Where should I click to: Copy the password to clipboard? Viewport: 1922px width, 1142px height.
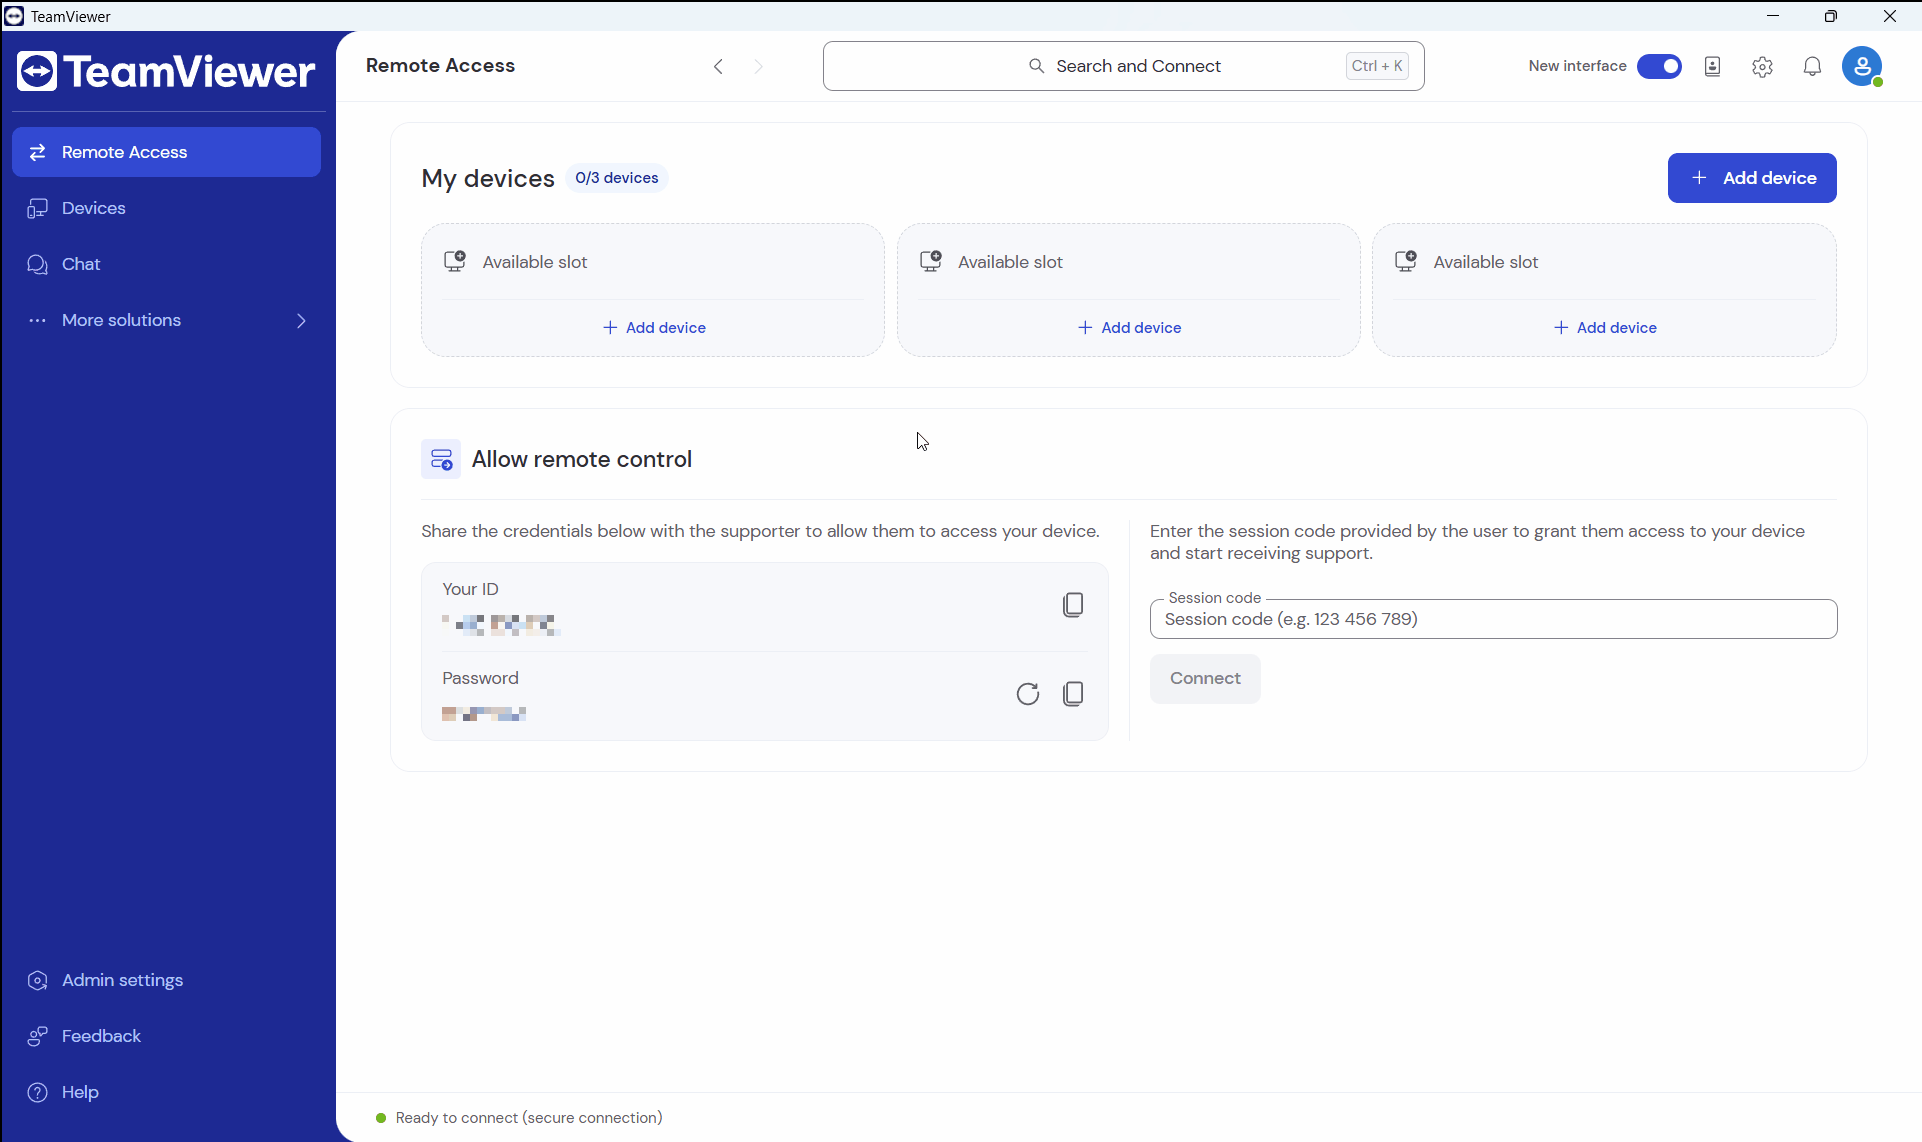click(x=1072, y=694)
